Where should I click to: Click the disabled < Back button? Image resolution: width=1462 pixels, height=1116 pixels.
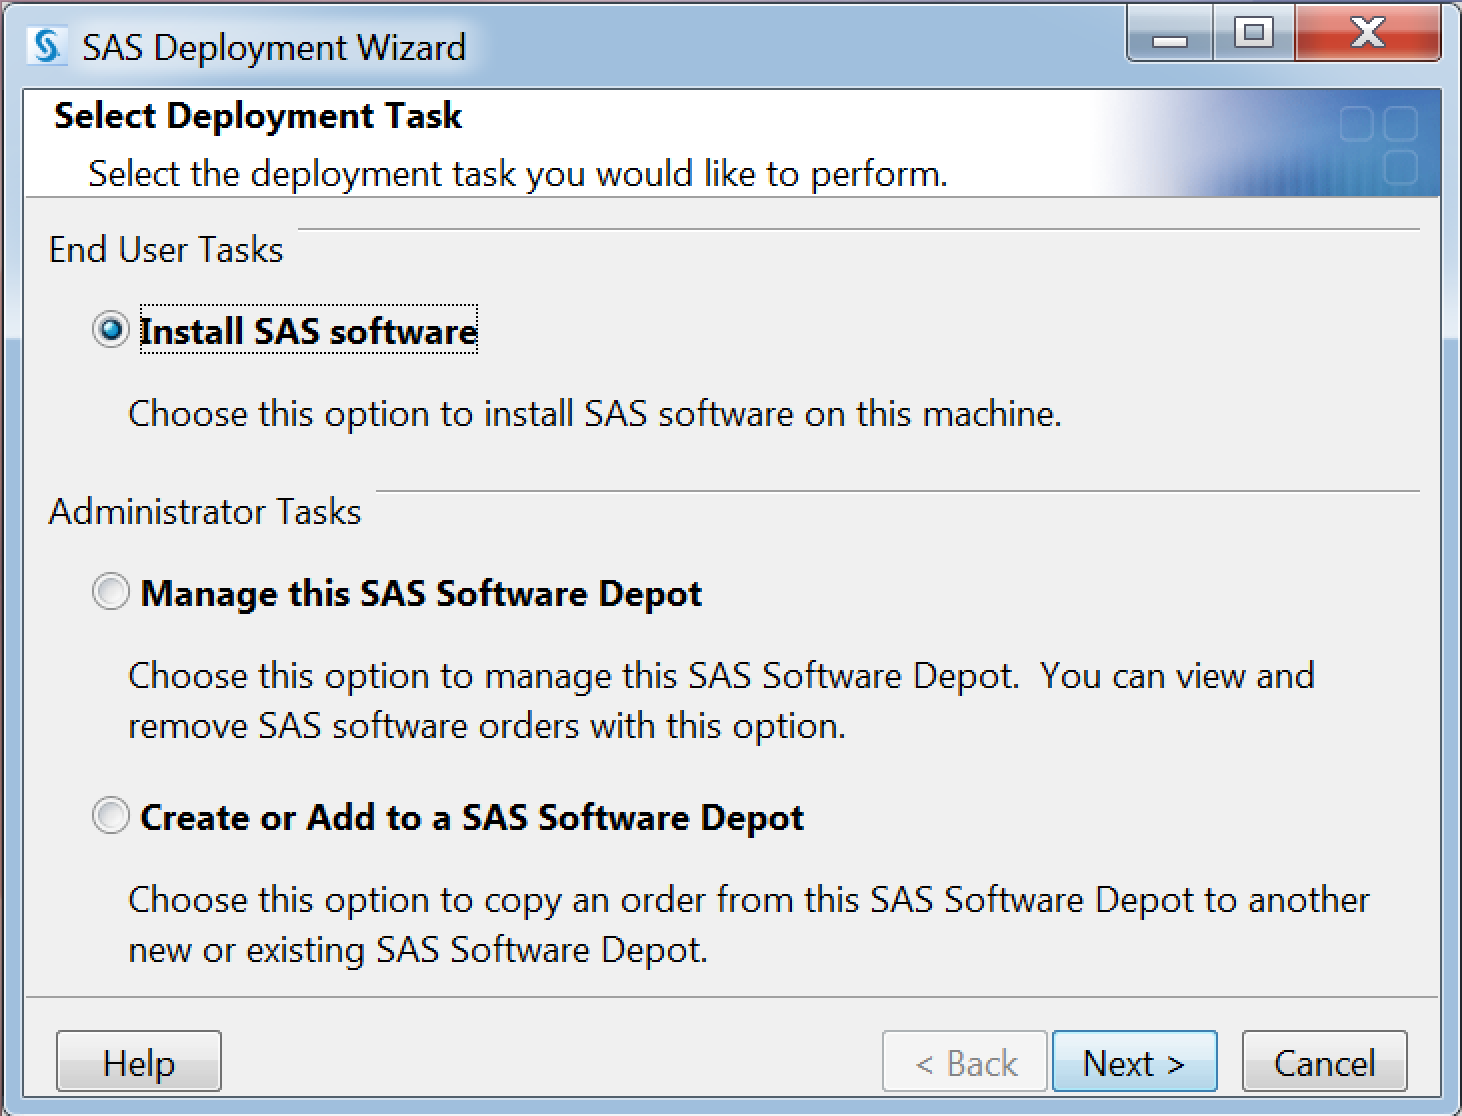click(964, 1062)
